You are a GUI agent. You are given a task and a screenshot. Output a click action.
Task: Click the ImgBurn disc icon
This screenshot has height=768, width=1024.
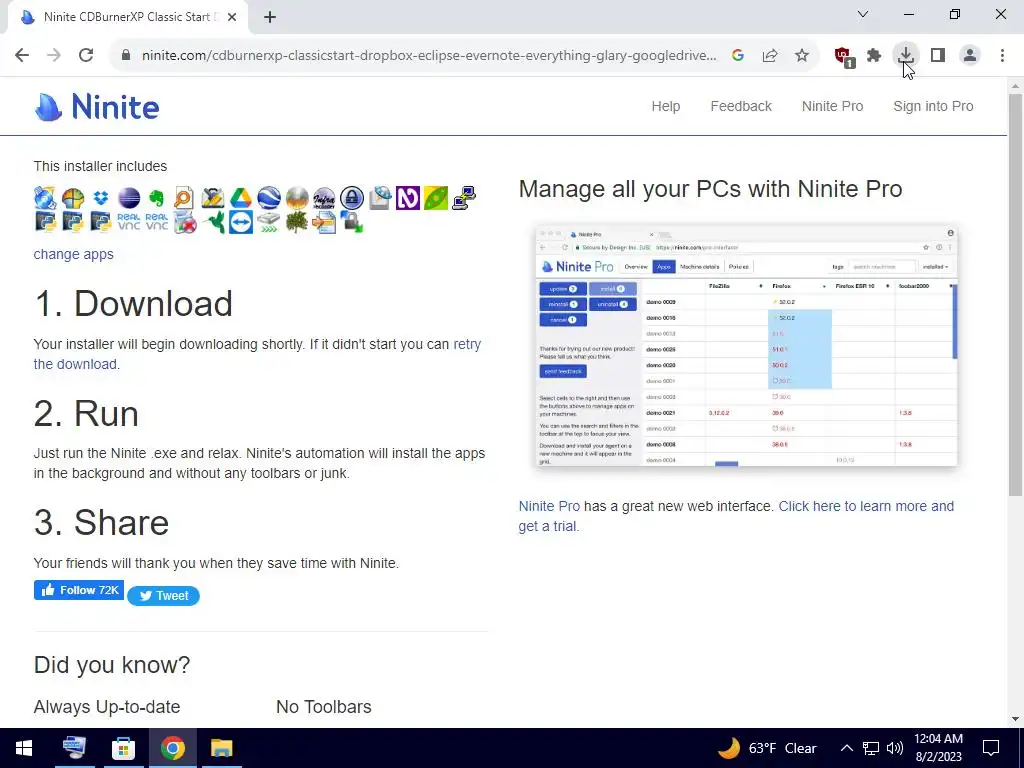tap(297, 198)
